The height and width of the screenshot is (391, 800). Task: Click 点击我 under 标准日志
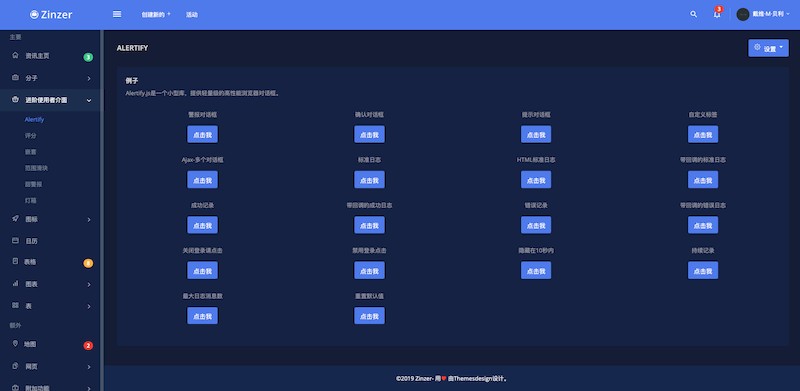(369, 180)
